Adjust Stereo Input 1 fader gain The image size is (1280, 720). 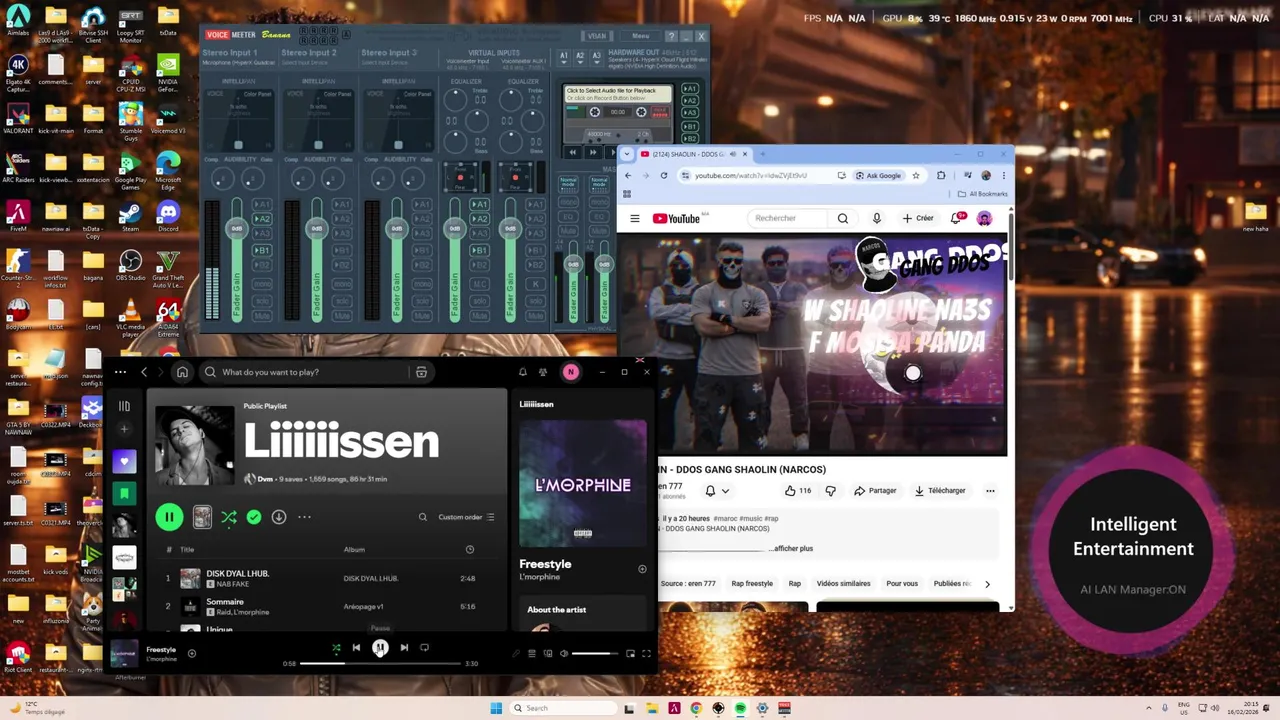click(x=237, y=229)
